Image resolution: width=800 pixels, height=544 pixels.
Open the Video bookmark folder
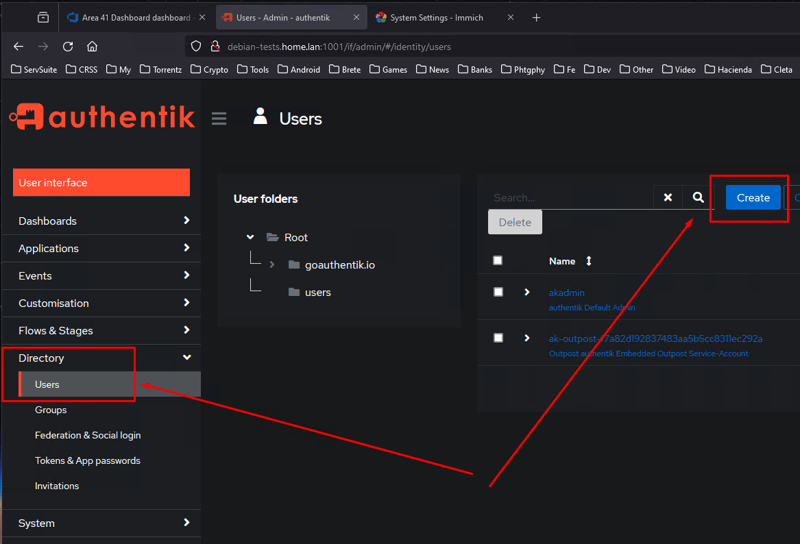[679, 69]
